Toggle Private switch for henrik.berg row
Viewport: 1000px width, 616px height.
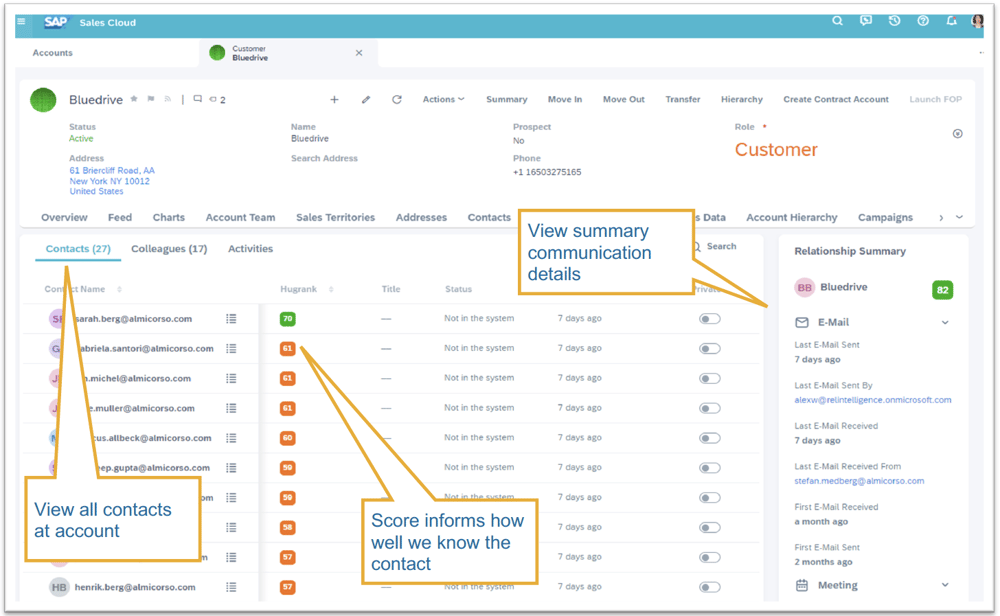tap(709, 587)
